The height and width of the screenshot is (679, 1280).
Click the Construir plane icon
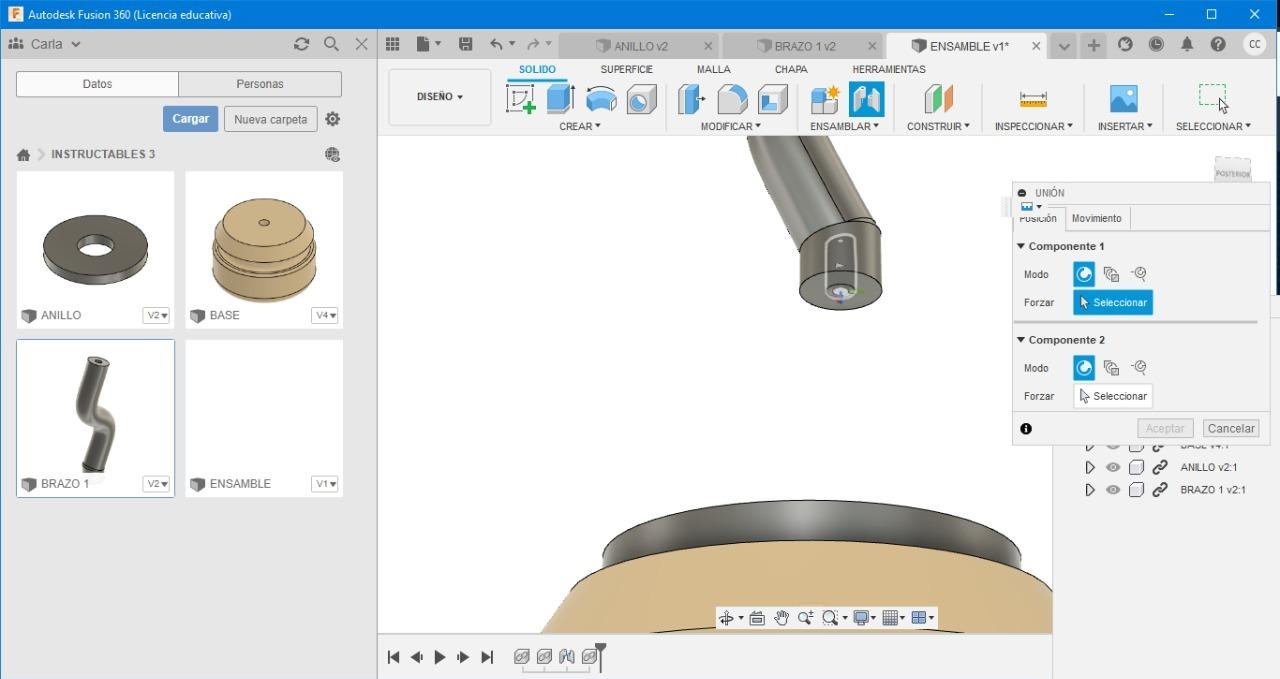click(938, 99)
